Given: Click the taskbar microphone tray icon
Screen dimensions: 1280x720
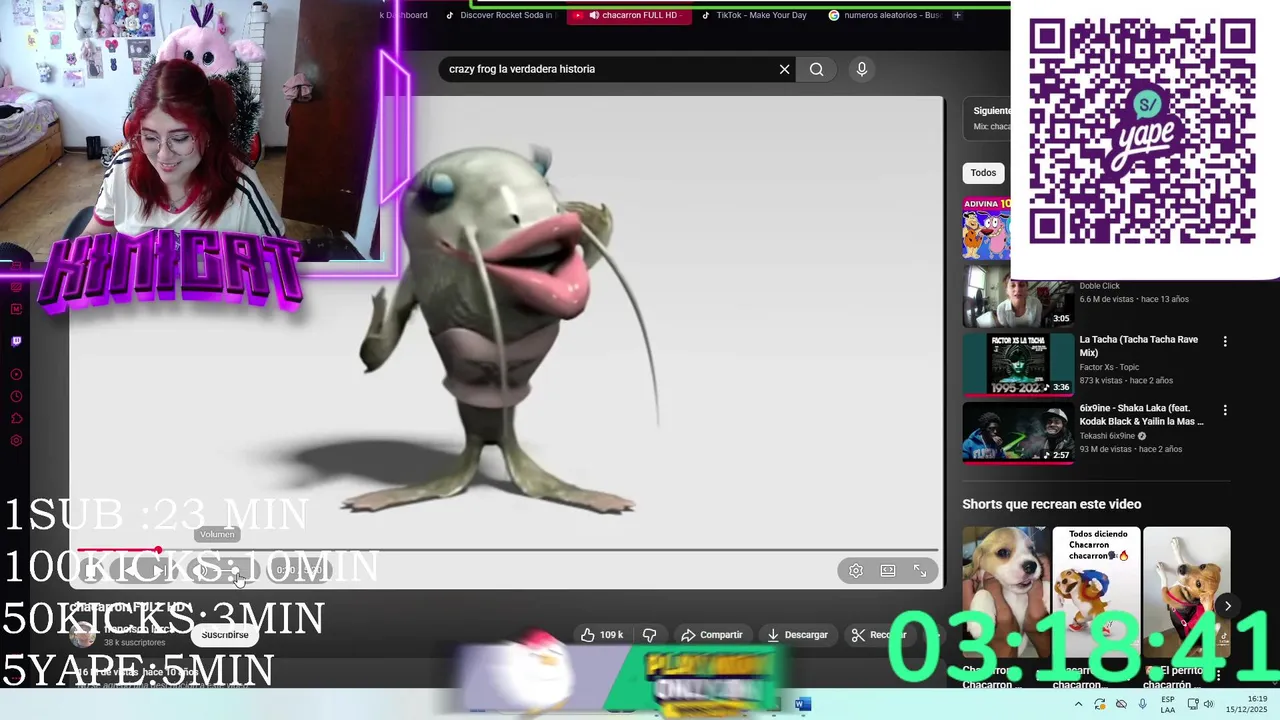Looking at the screenshot, I should click(1143, 704).
